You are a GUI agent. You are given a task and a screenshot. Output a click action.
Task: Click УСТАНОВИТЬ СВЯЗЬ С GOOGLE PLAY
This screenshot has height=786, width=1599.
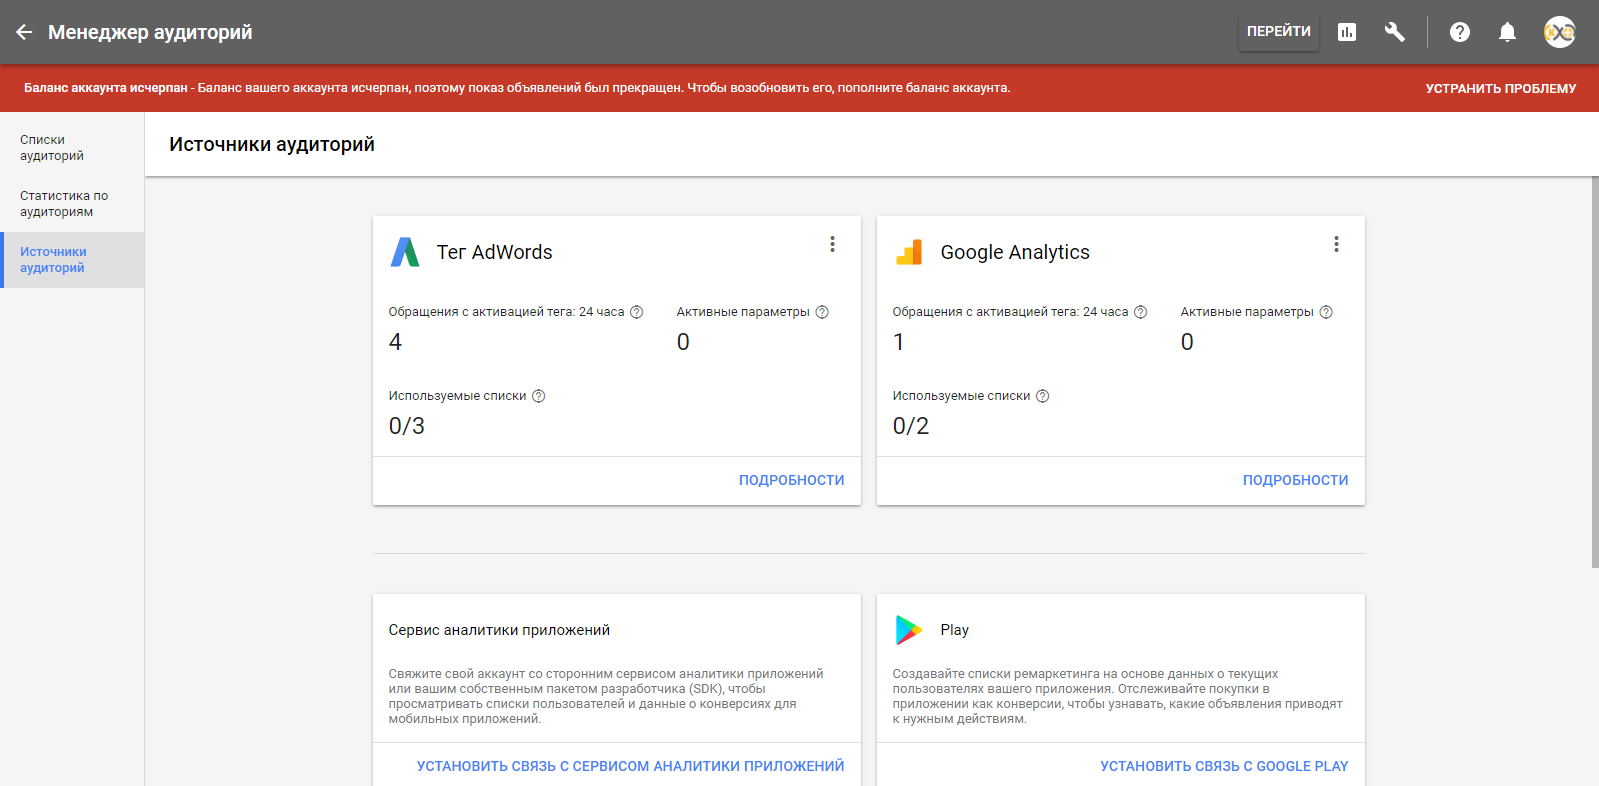click(1225, 766)
